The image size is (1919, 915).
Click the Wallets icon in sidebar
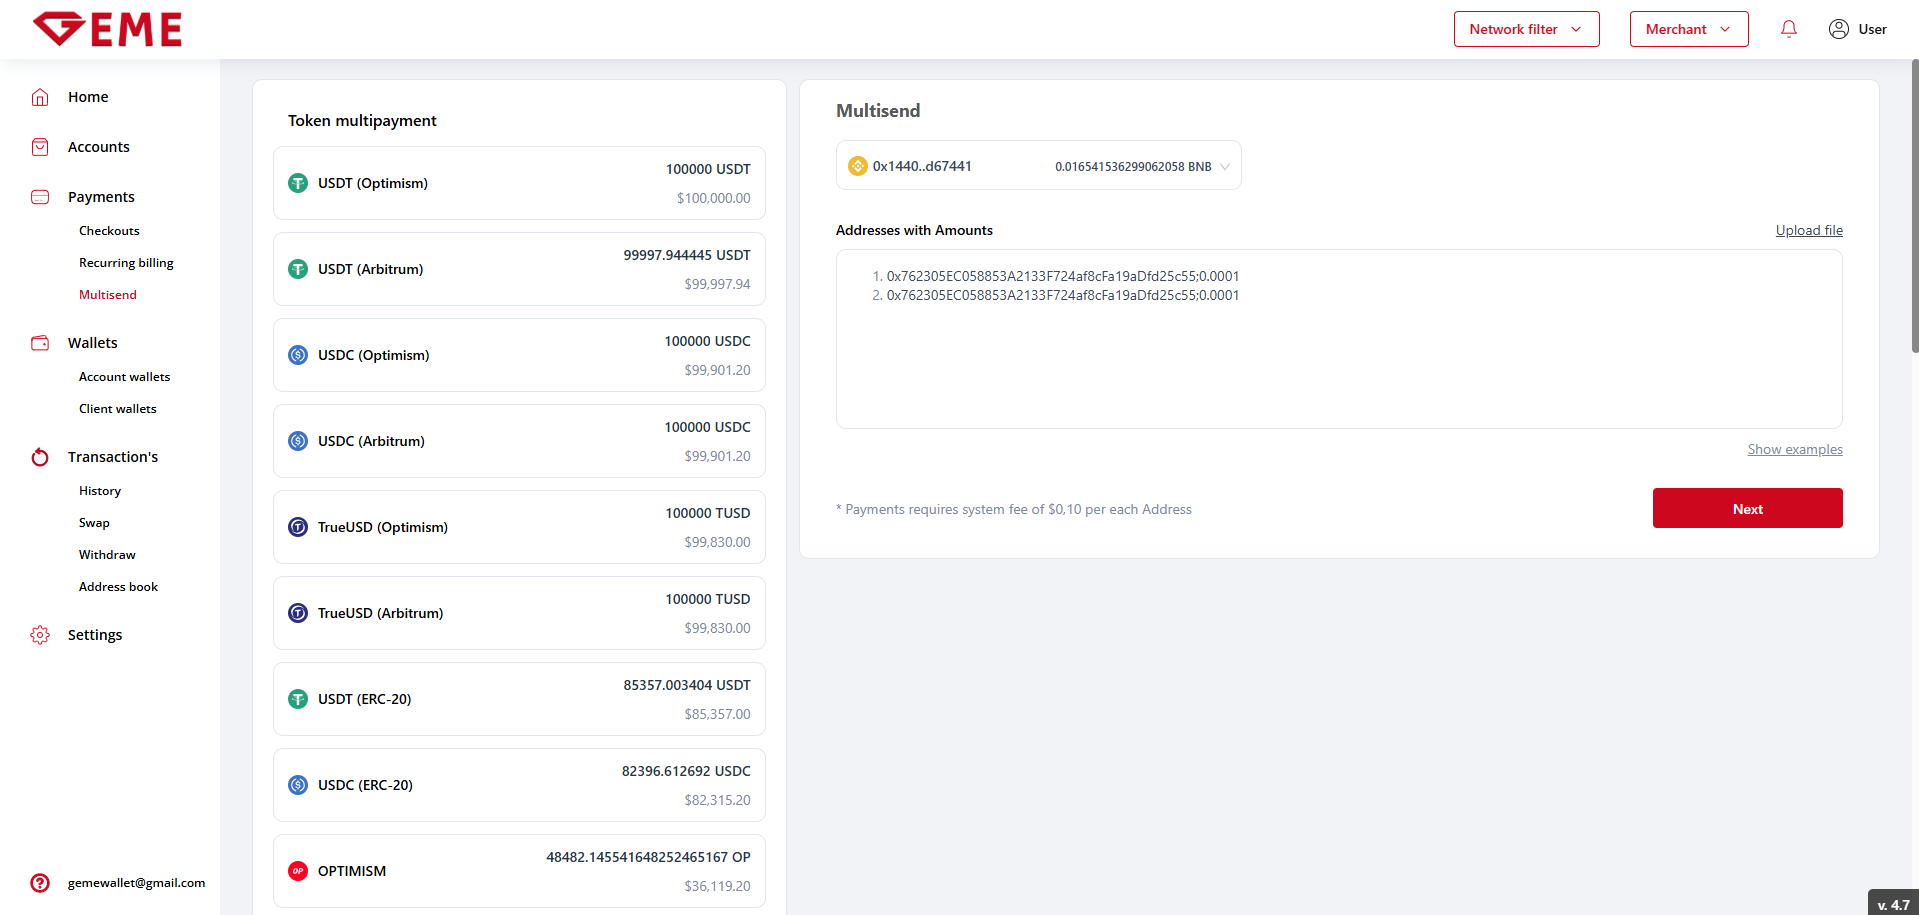(40, 343)
